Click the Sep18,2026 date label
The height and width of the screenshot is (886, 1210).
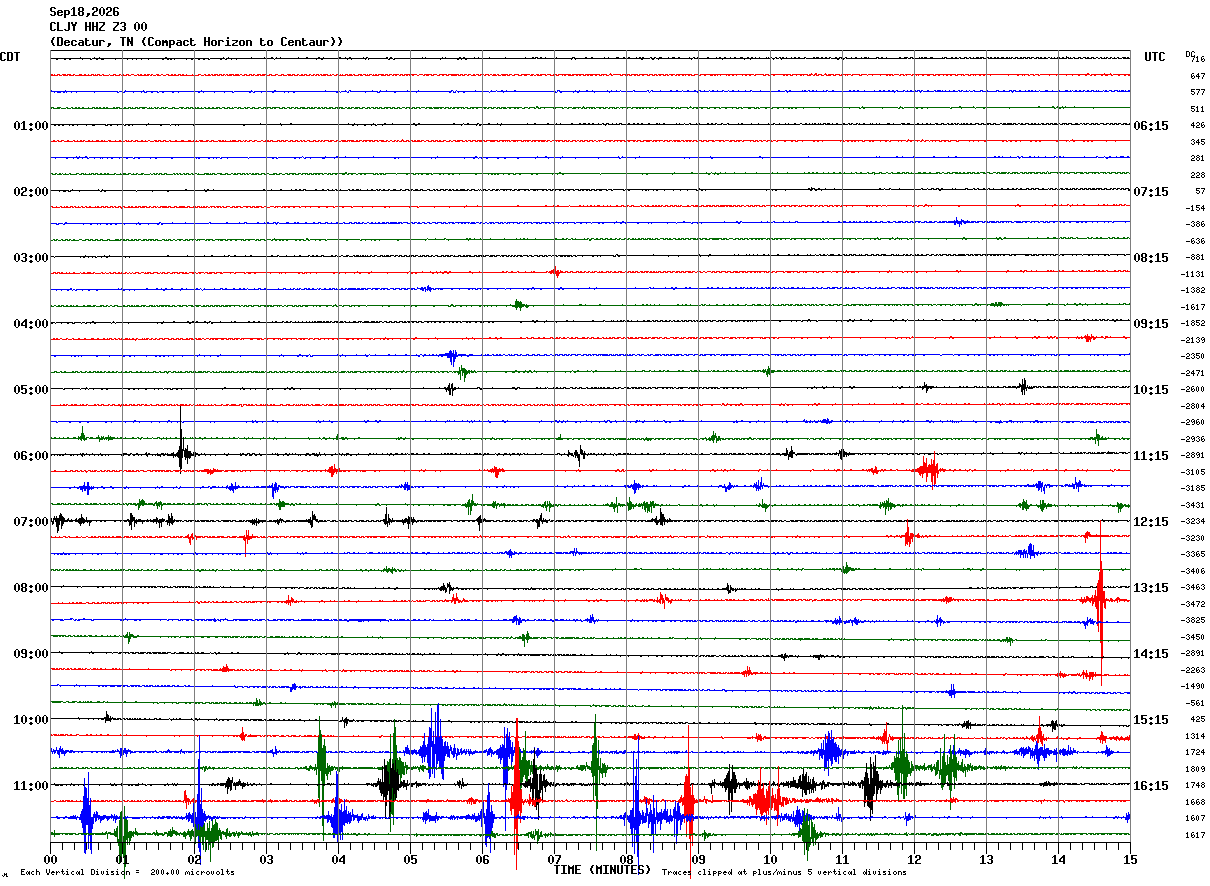(84, 12)
